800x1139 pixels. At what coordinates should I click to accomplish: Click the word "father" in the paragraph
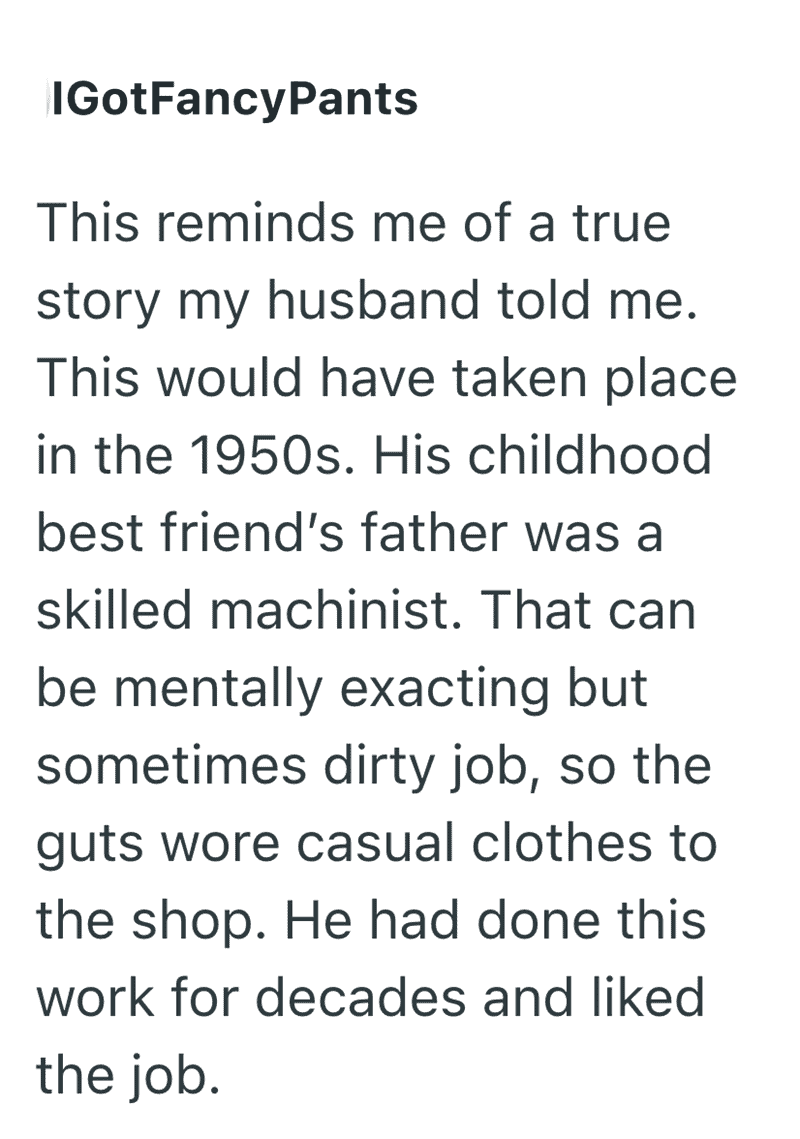coord(433,532)
